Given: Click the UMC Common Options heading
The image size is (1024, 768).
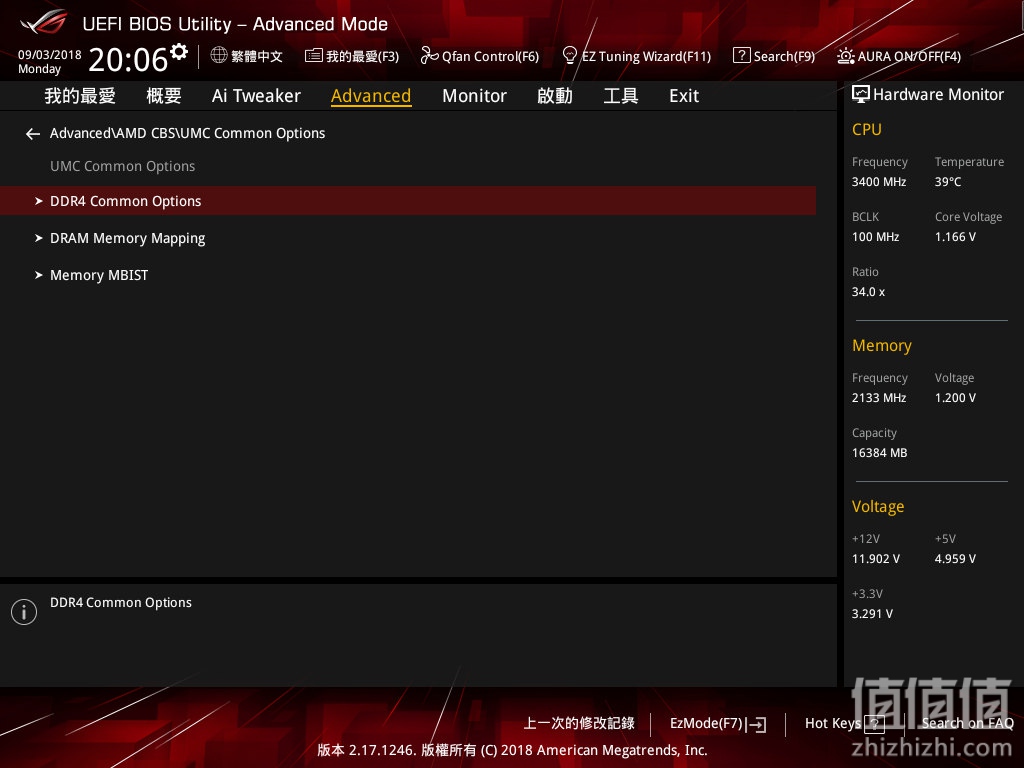Looking at the screenshot, I should point(123,167).
